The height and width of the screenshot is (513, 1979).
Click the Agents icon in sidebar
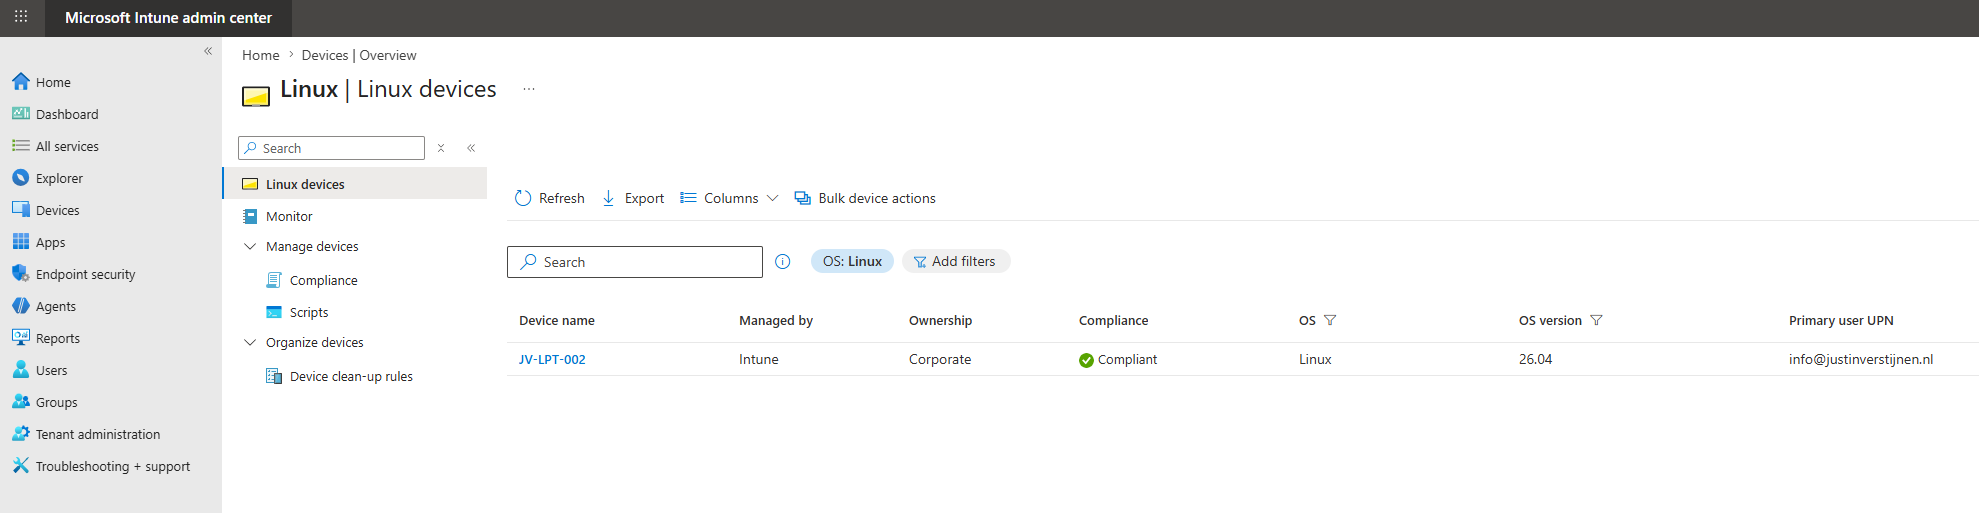tap(21, 306)
